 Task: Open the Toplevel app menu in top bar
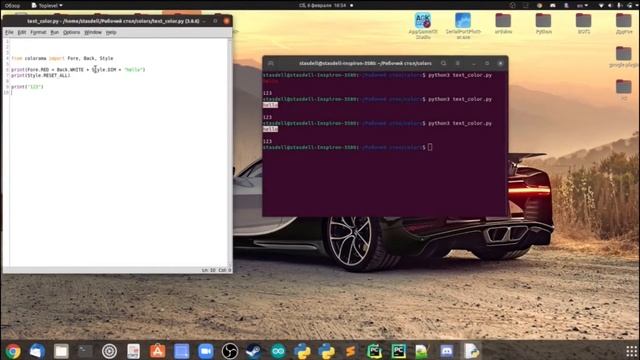point(47,5)
